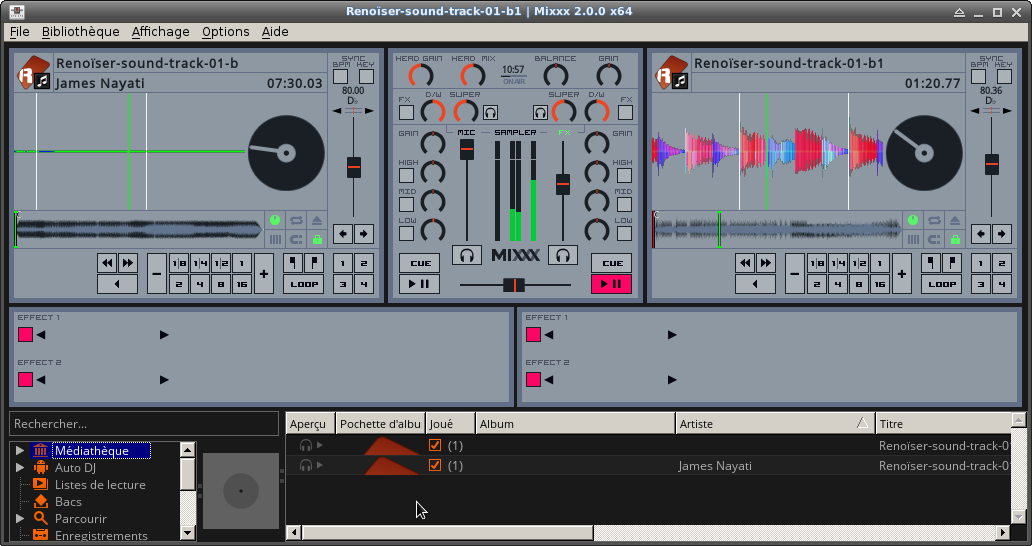Toggle Effect 1 pink enable button in the left effects panel
Screen dimensions: 1032x546
coord(26,335)
